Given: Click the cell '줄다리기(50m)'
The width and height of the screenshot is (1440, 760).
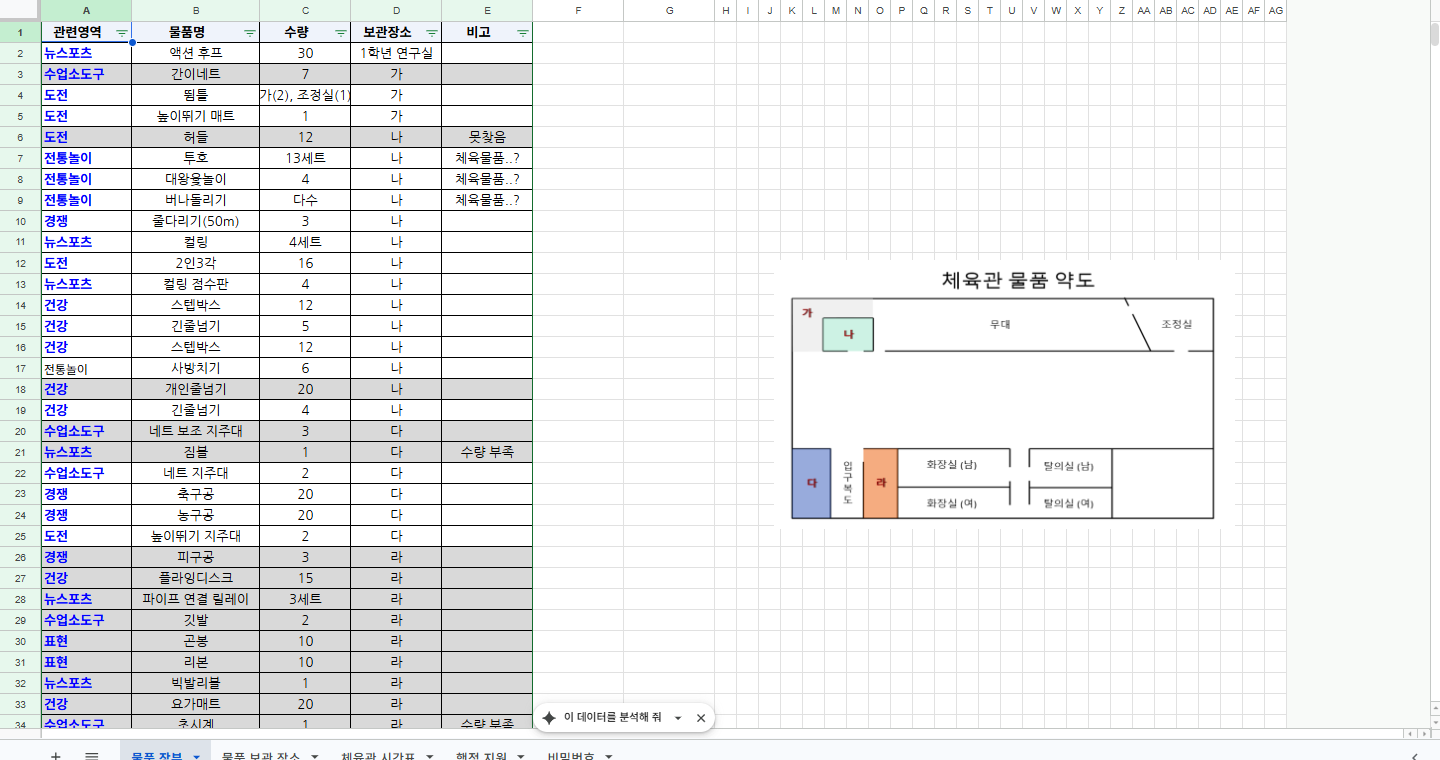Looking at the screenshot, I should [196, 221].
